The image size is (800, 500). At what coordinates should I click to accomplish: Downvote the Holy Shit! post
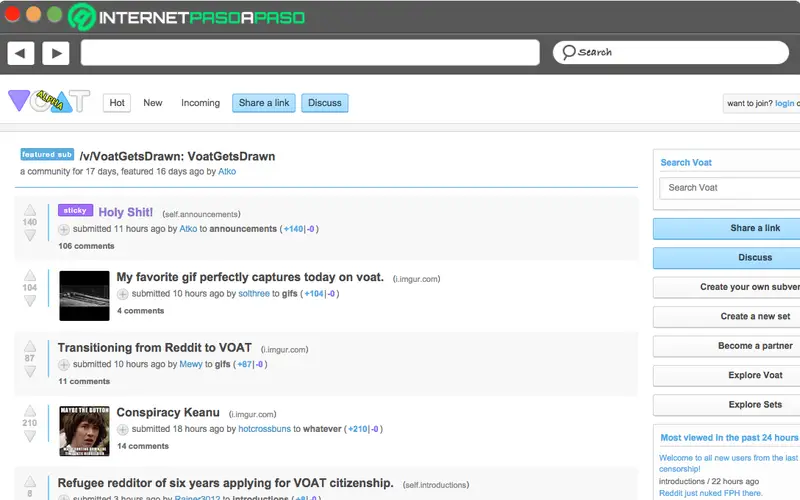pos(30,235)
